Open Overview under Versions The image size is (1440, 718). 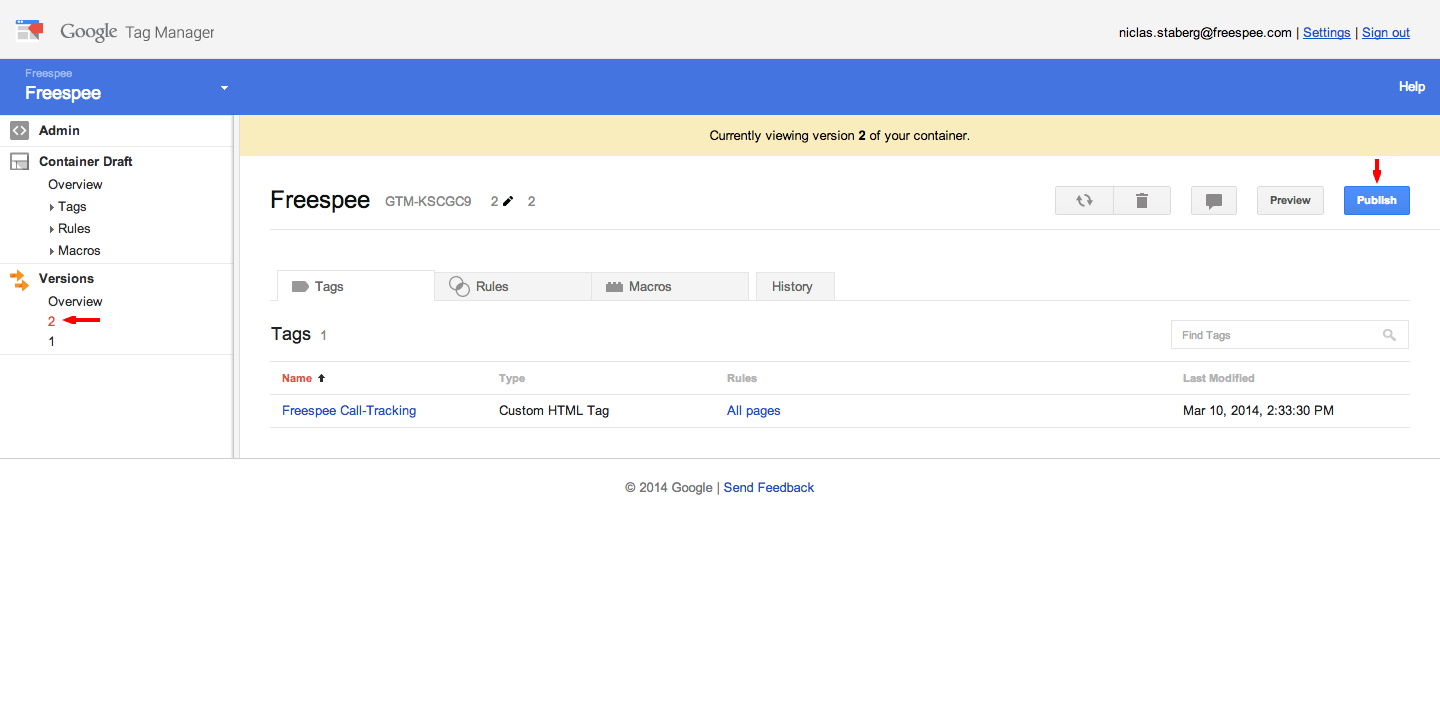coord(75,302)
